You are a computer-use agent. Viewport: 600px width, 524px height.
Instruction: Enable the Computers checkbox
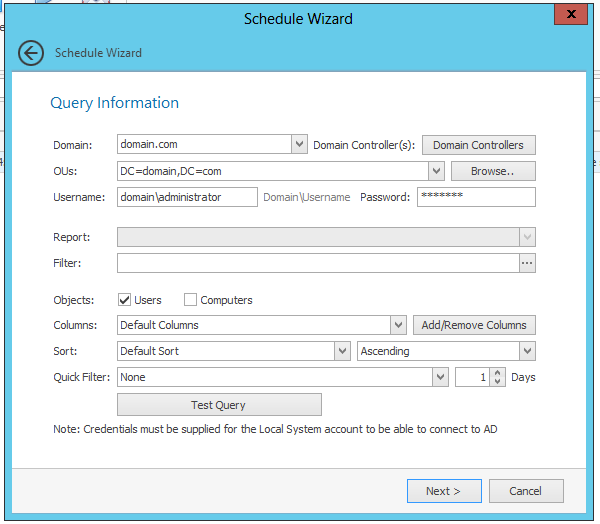pos(190,300)
